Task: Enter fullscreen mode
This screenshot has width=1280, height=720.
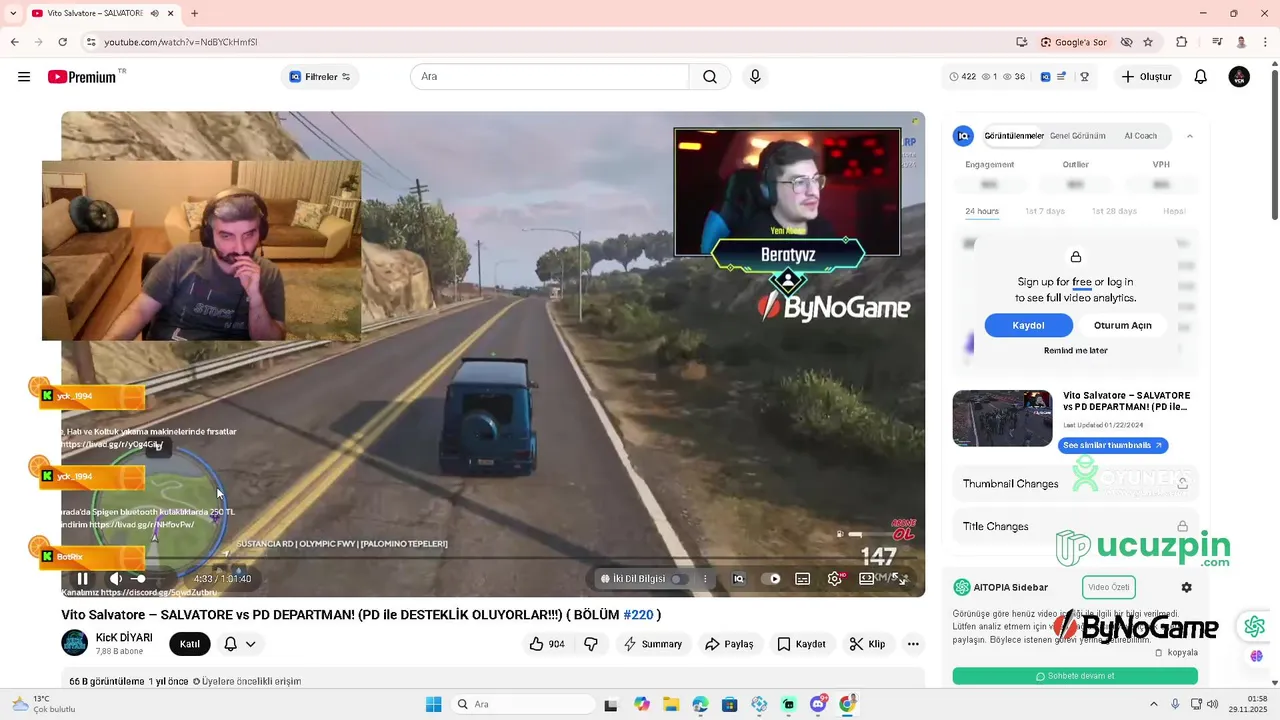Action: 902,578
